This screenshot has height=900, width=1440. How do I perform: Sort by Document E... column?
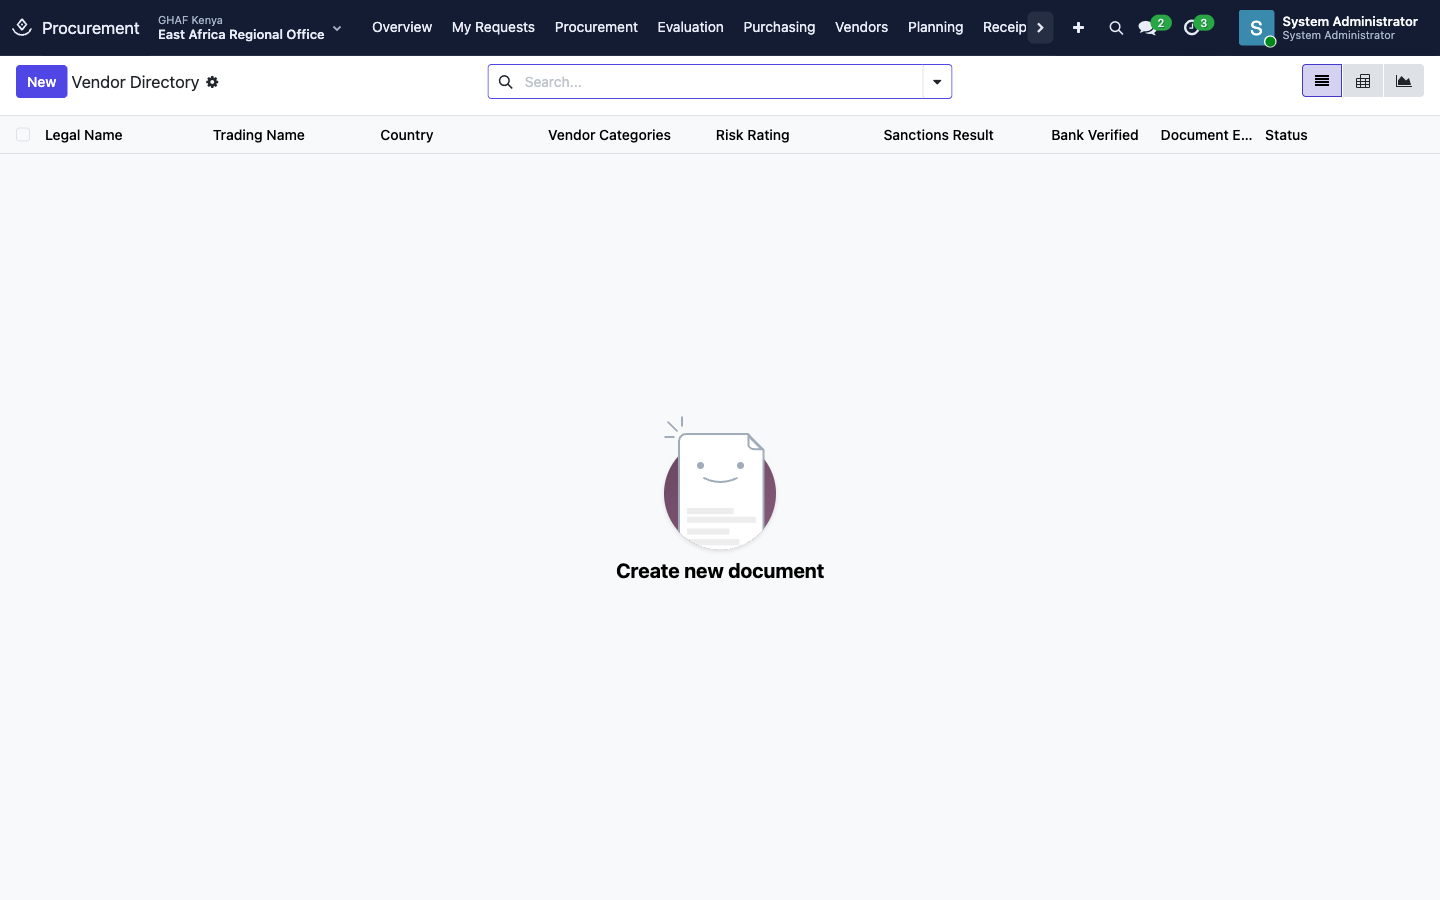click(1206, 135)
